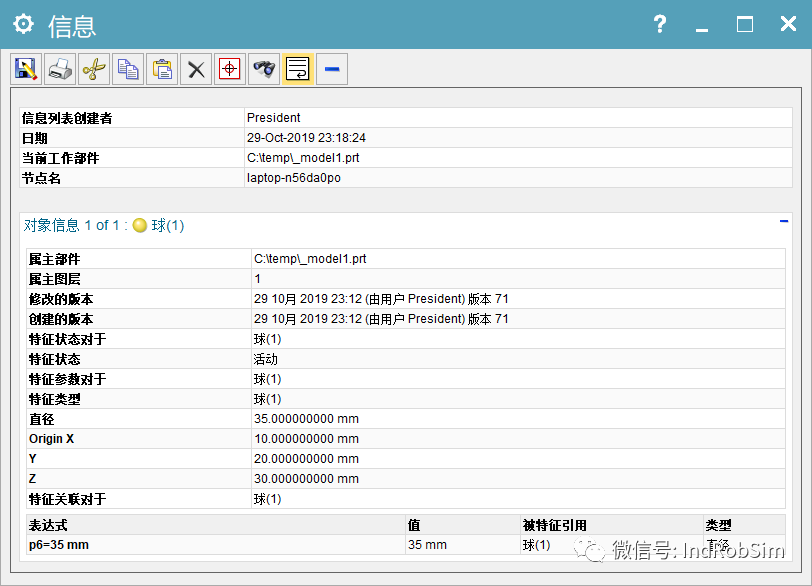Screen dimensions: 812x586
Task: Click 球(1) in the 特征类型 row
Action: tap(267, 398)
